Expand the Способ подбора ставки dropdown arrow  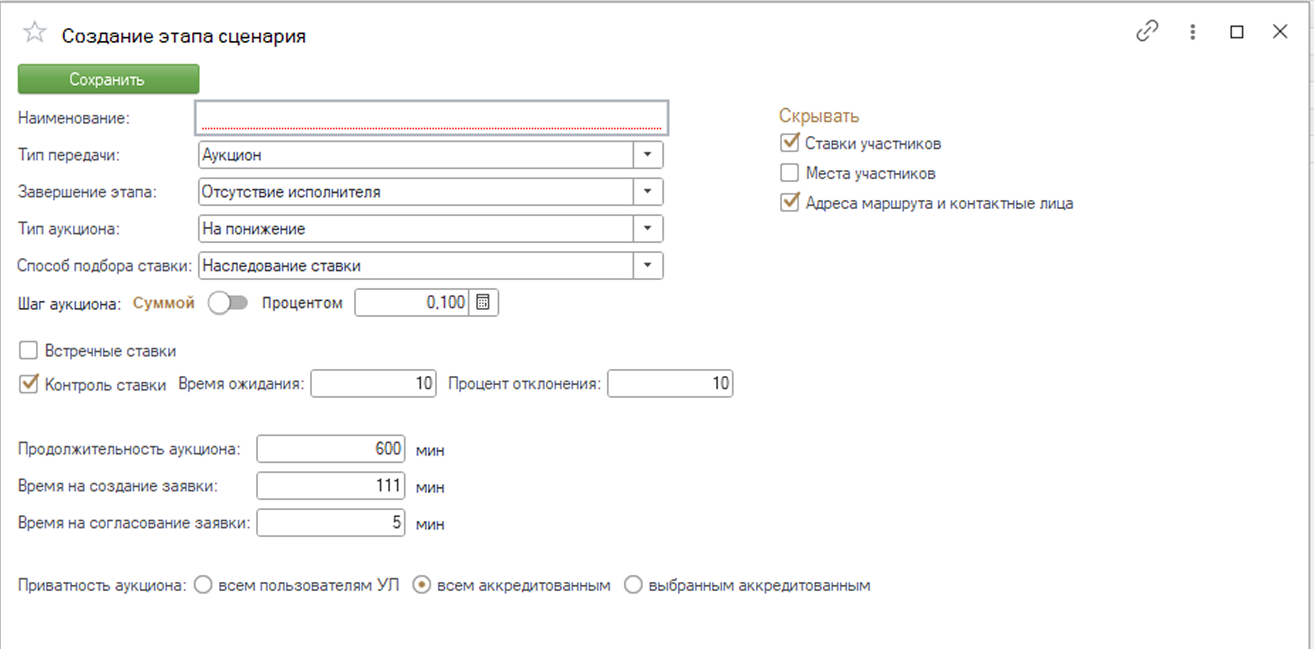point(648,266)
